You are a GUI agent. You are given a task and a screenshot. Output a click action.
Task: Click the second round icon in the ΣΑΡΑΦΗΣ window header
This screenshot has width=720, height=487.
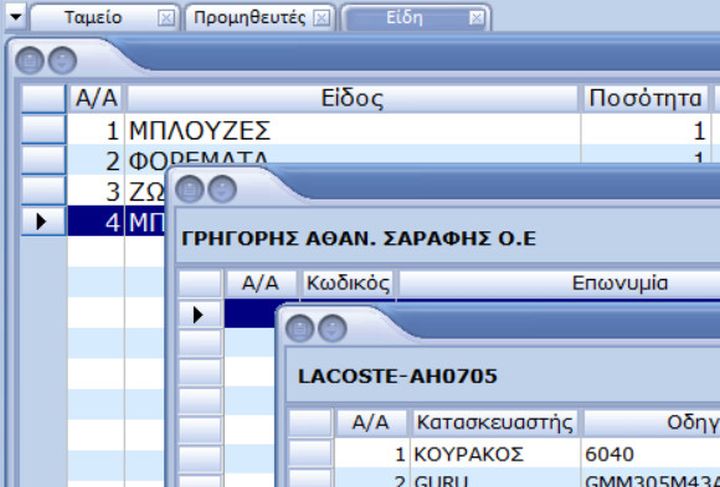(x=222, y=189)
